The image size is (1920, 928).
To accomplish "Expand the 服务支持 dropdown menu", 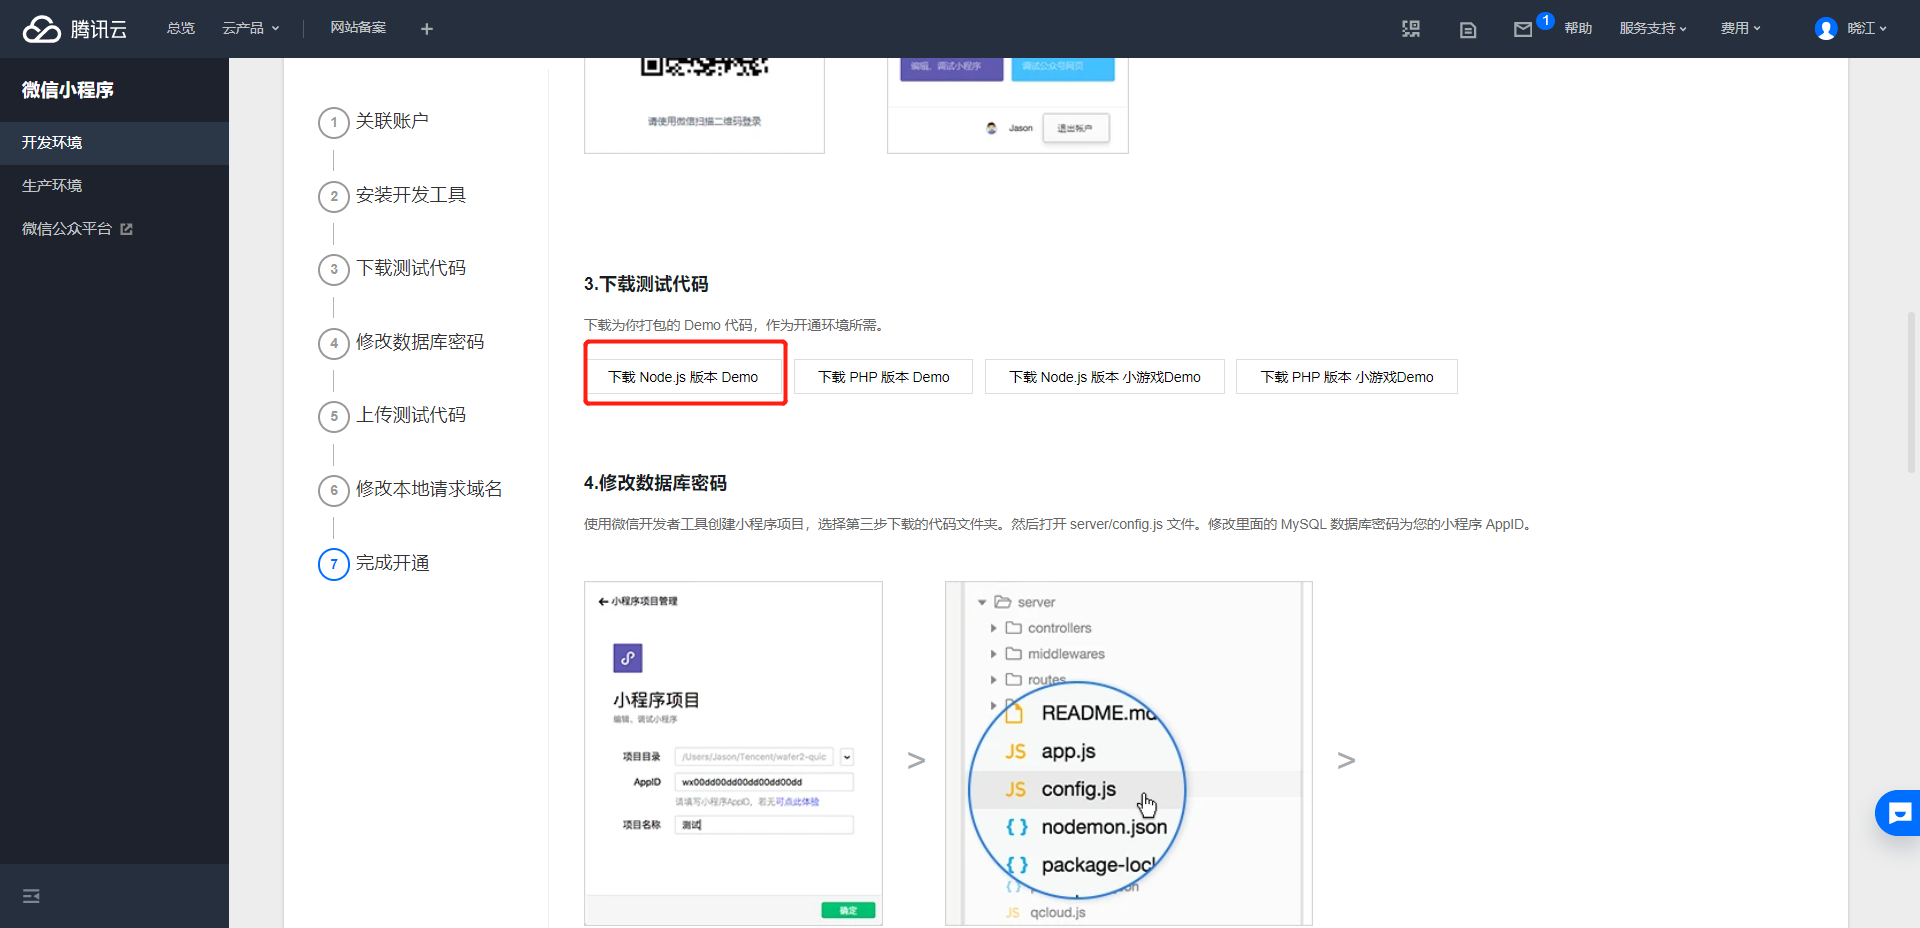I will click(1653, 28).
